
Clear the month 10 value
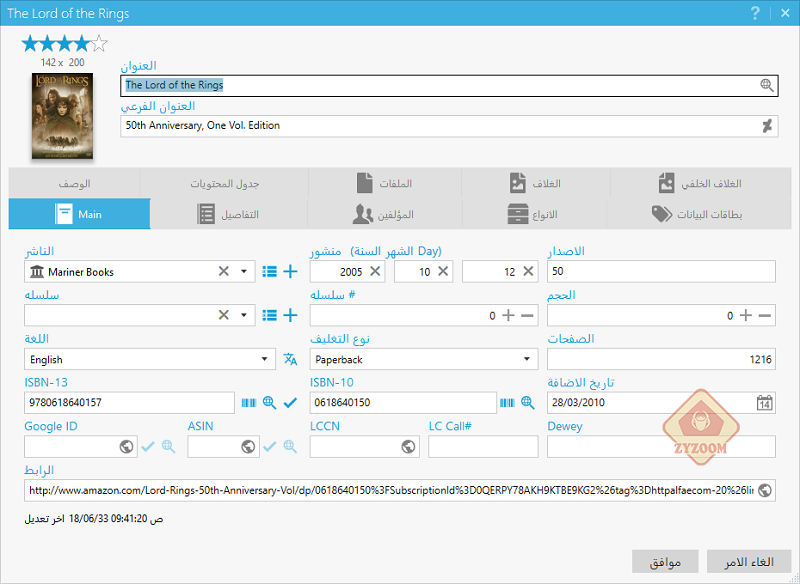click(x=443, y=271)
